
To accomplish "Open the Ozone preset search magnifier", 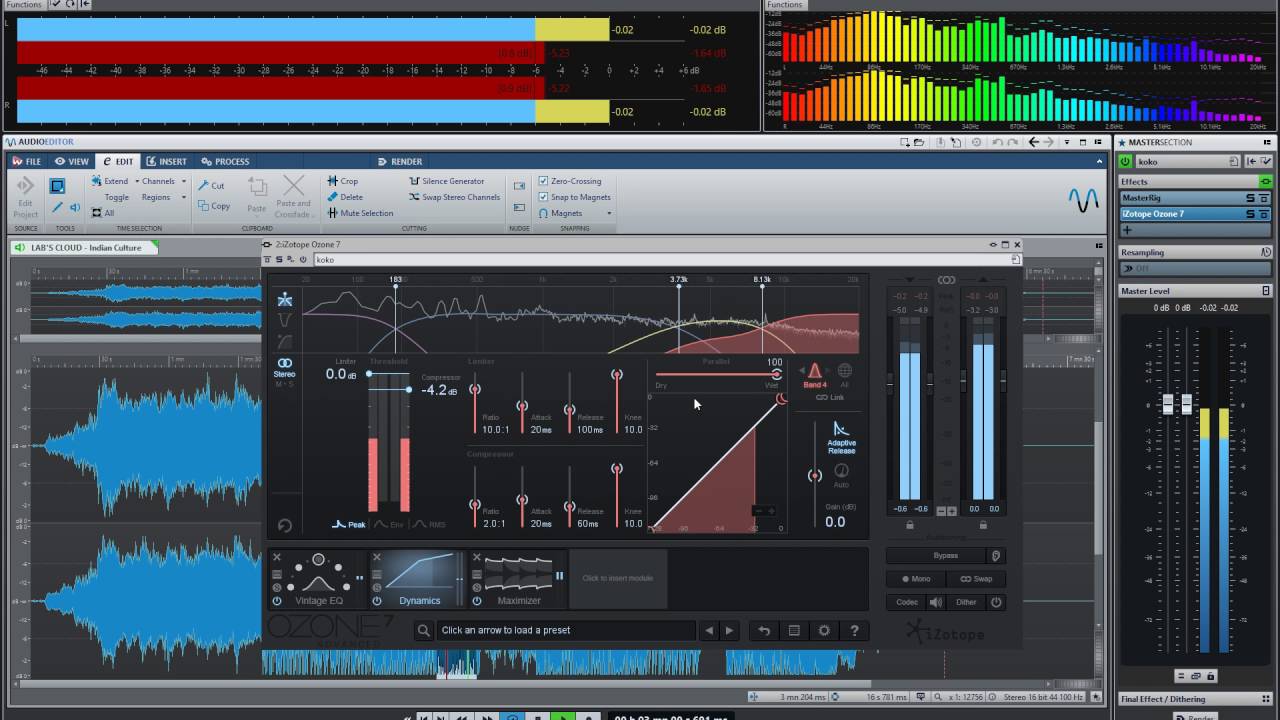I will 424,630.
